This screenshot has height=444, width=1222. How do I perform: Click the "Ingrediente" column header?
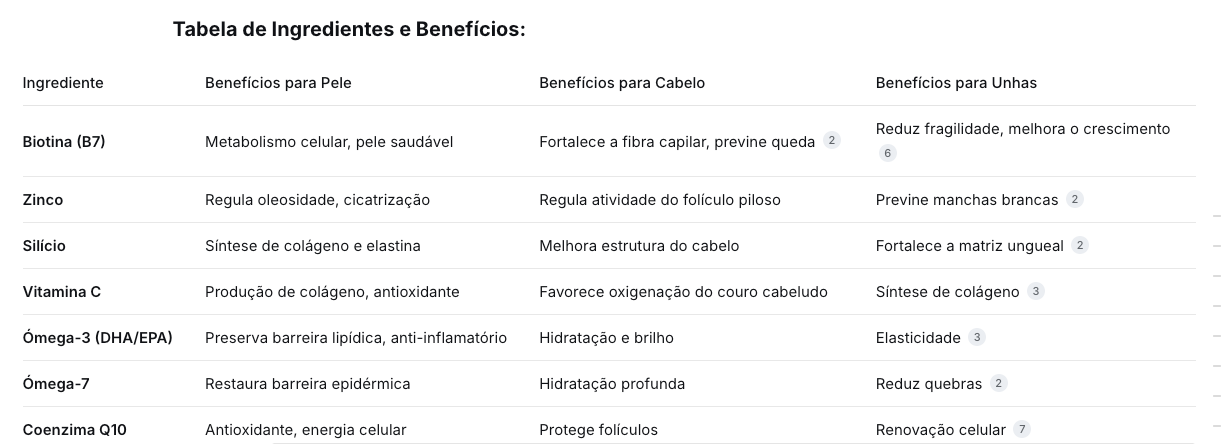click(x=63, y=83)
